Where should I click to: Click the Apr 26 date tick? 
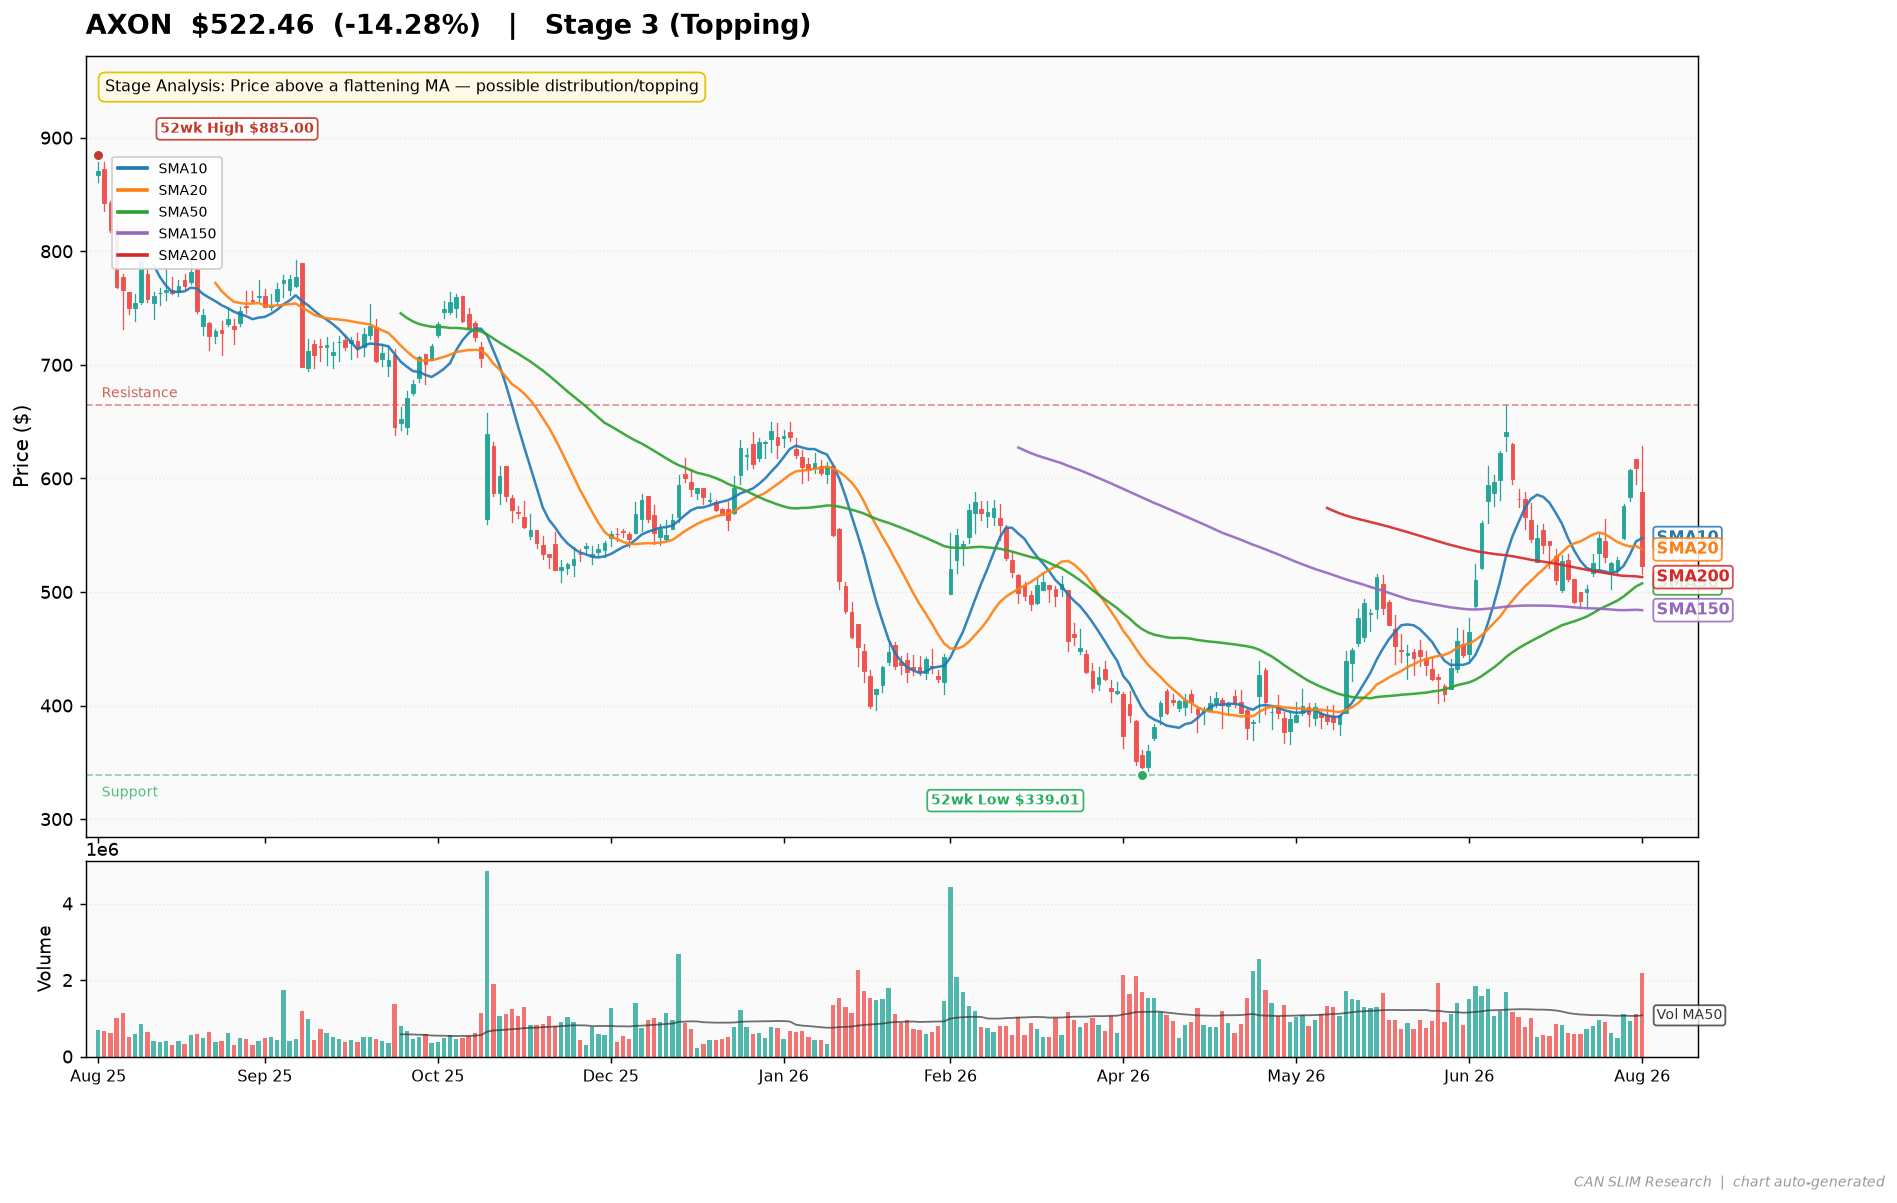click(1123, 1077)
